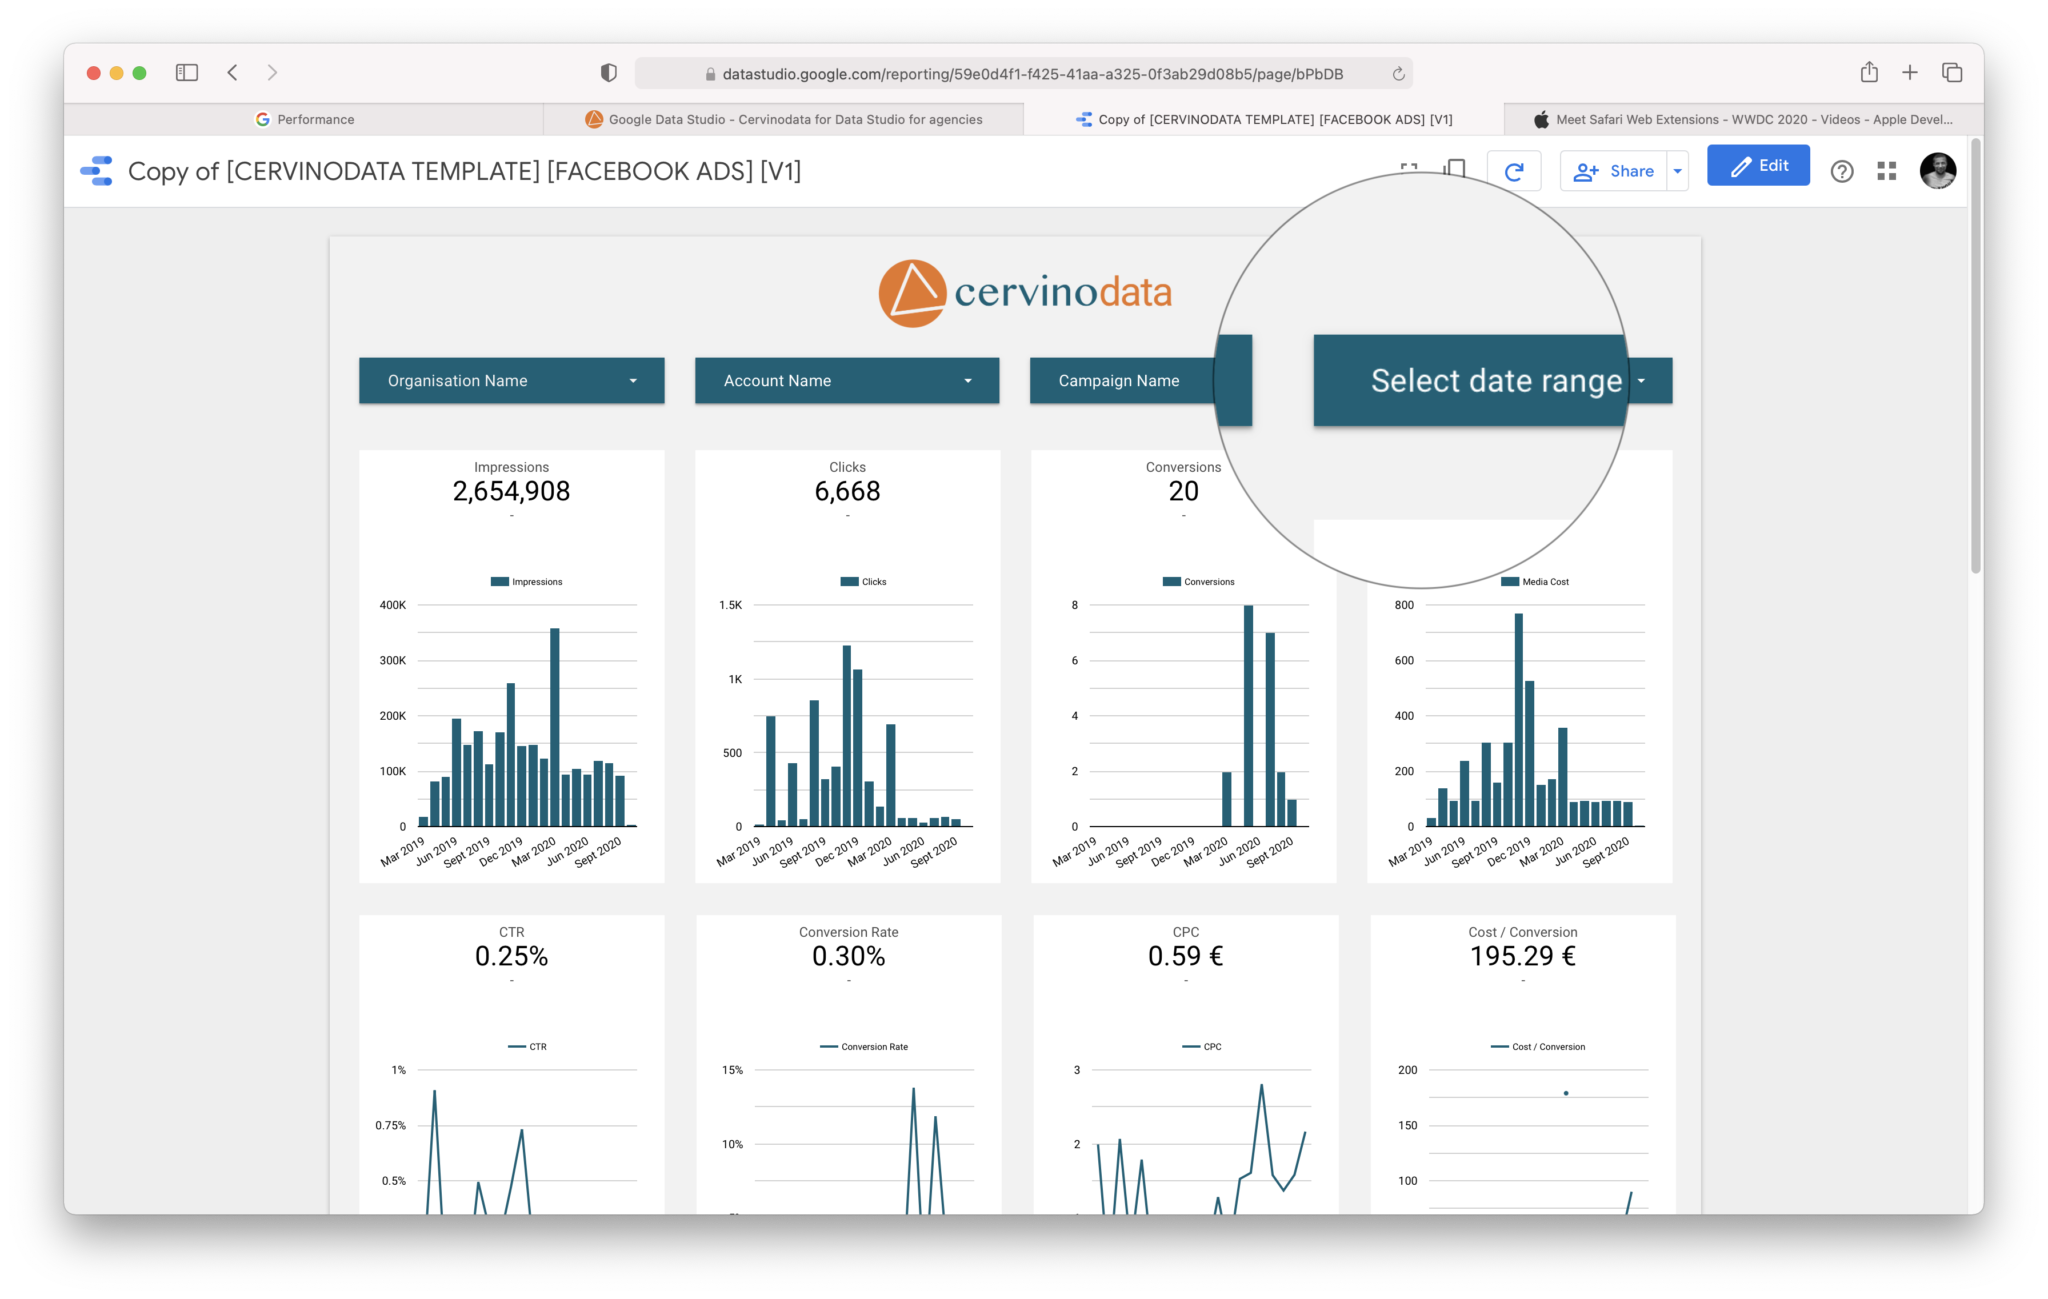
Task: Go forward with the browser forward arrow
Action: click(272, 72)
